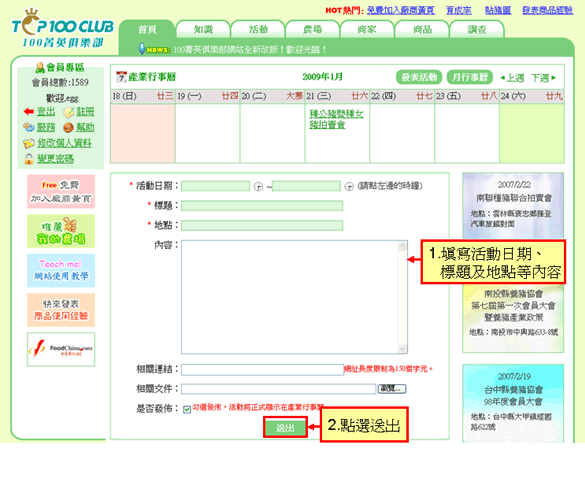Image resolution: width=585 pixels, height=500 pixels.
Task: Click the change password lock icon
Action: [29, 159]
